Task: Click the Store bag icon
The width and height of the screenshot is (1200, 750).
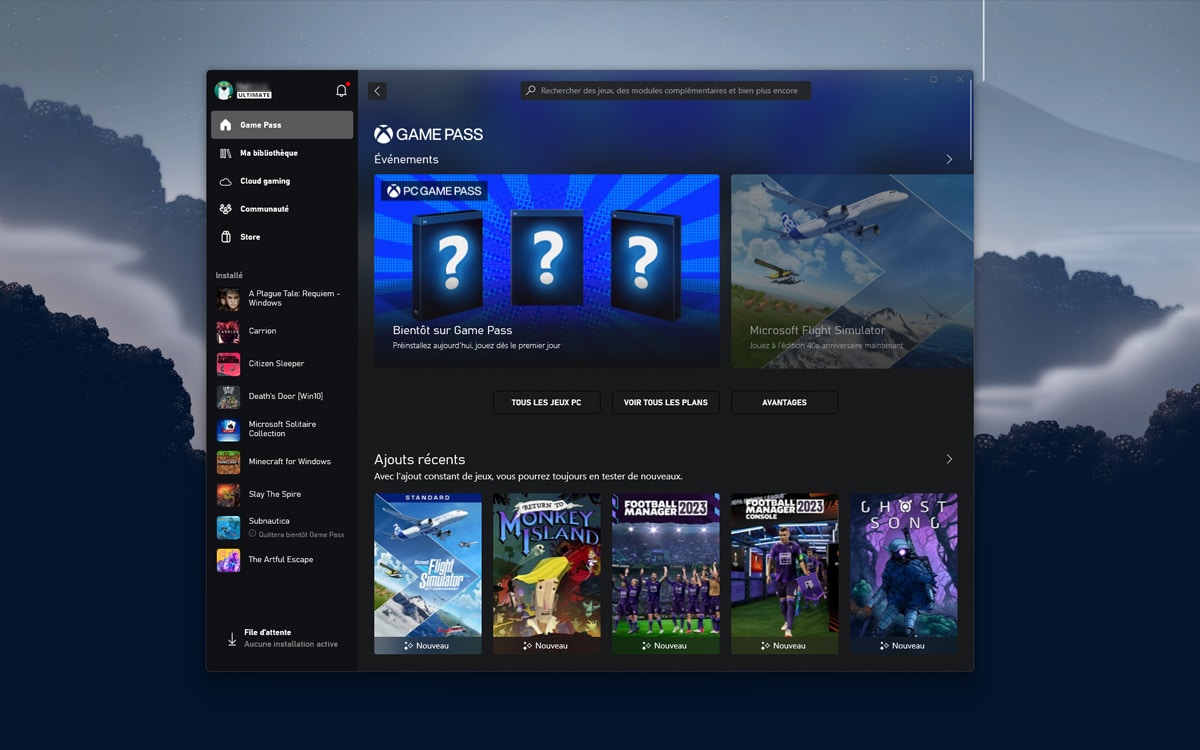Action: pyautogui.click(x=225, y=237)
